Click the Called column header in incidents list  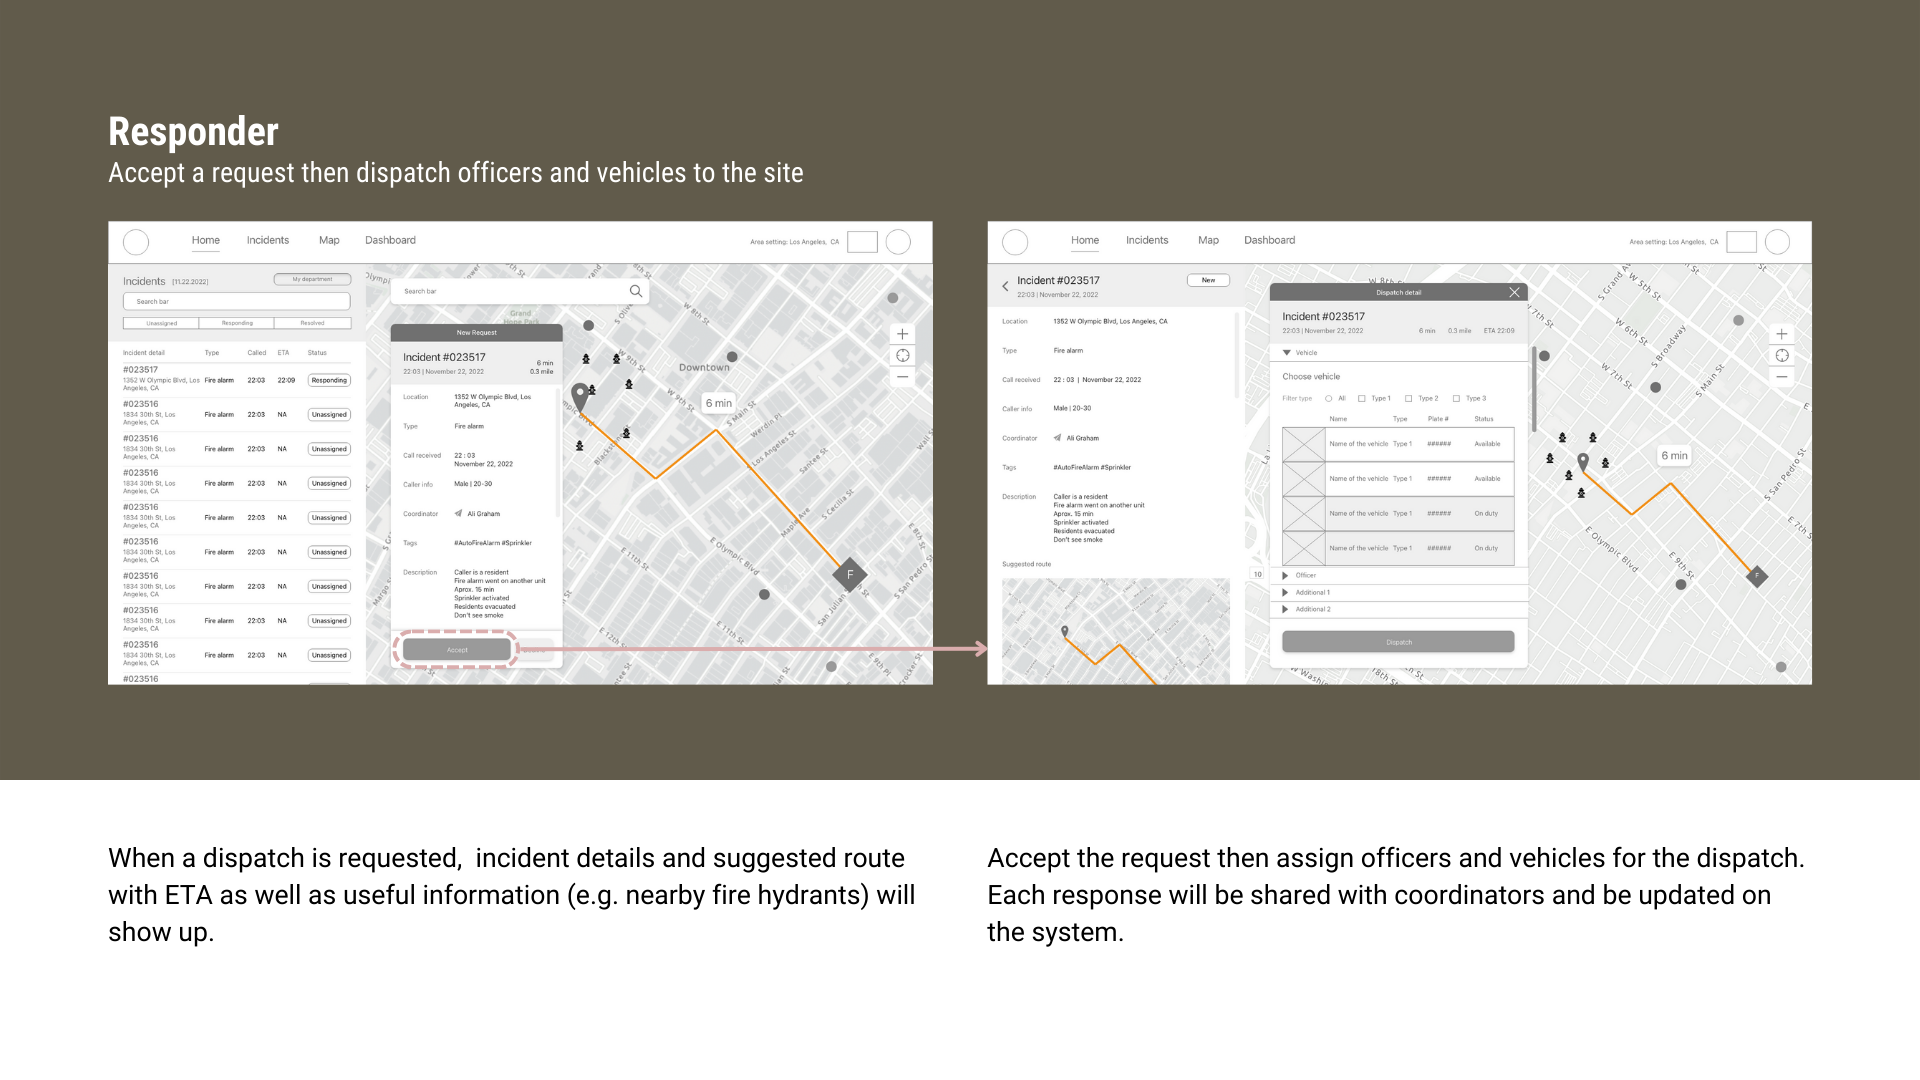(257, 353)
